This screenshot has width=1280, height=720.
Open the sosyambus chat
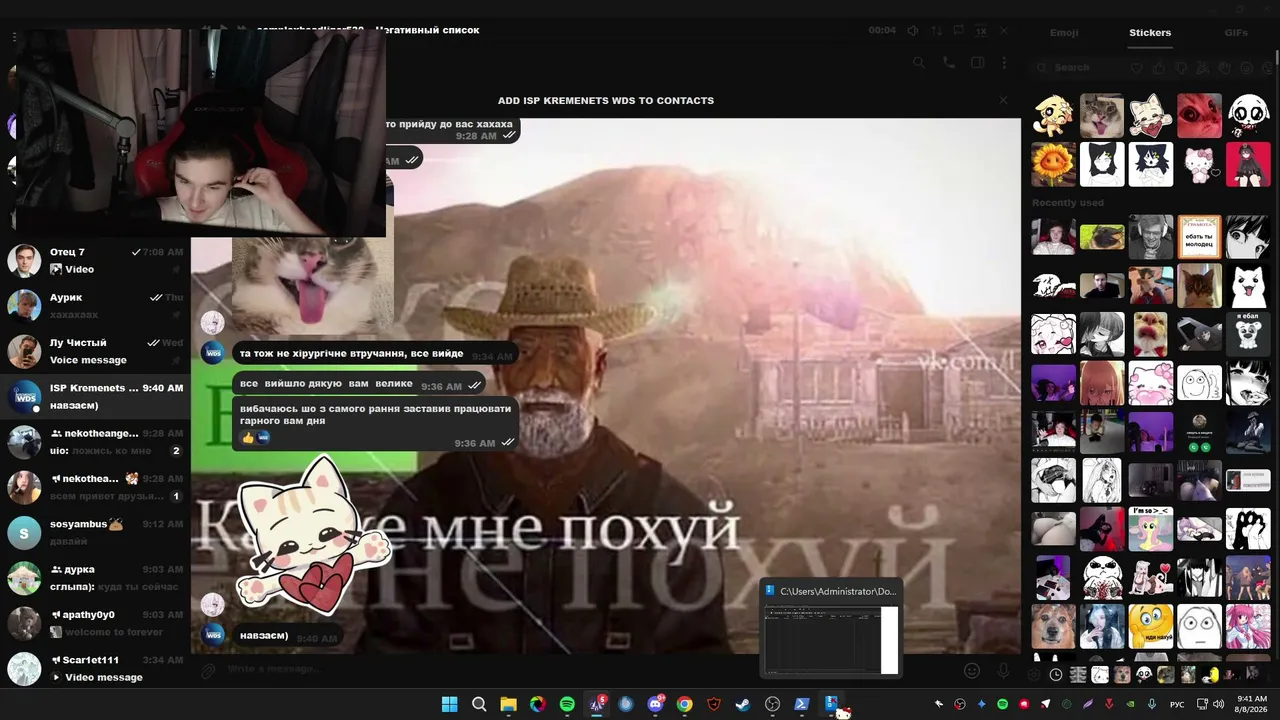pyautogui.click(x=95, y=532)
